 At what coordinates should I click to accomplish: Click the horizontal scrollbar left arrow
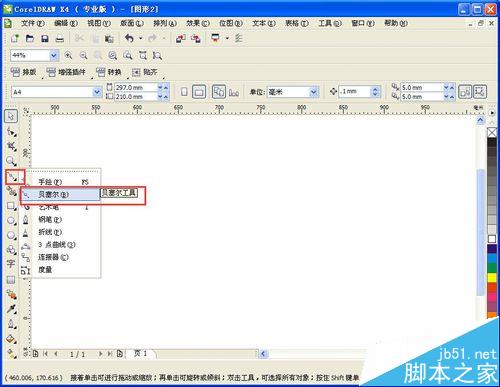pos(263,354)
